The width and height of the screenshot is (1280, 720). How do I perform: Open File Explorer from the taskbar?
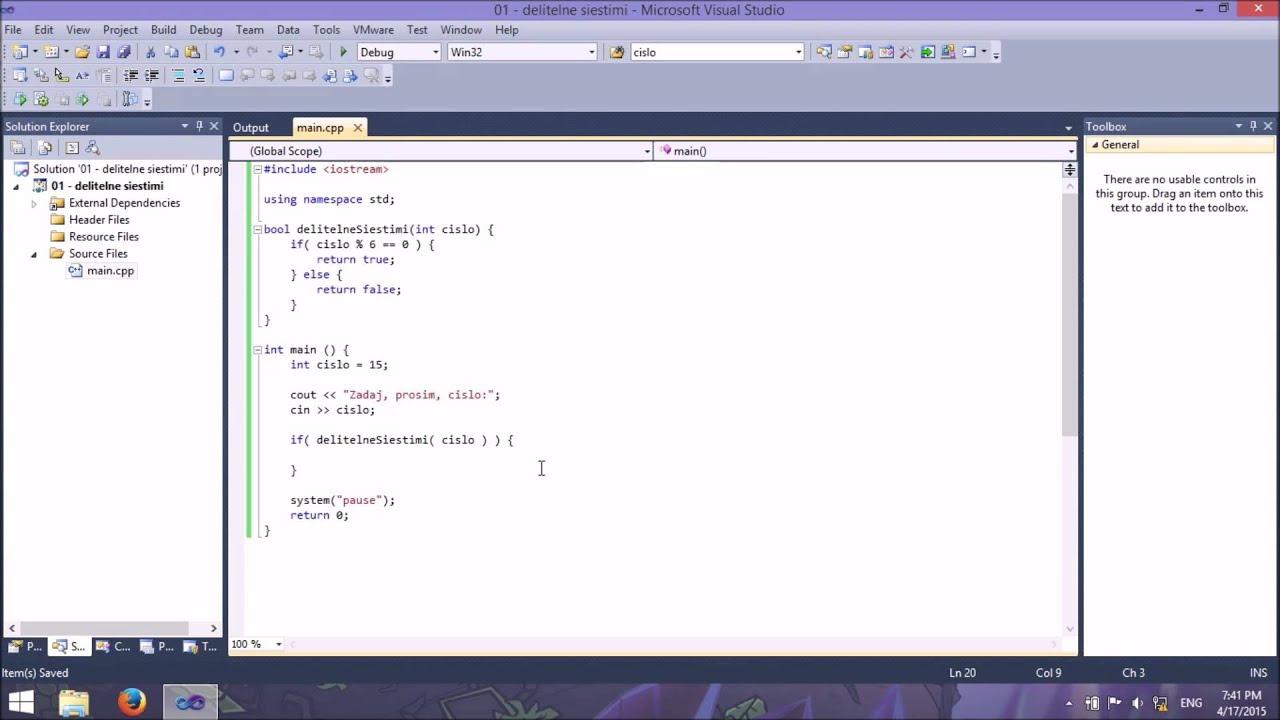(x=74, y=703)
